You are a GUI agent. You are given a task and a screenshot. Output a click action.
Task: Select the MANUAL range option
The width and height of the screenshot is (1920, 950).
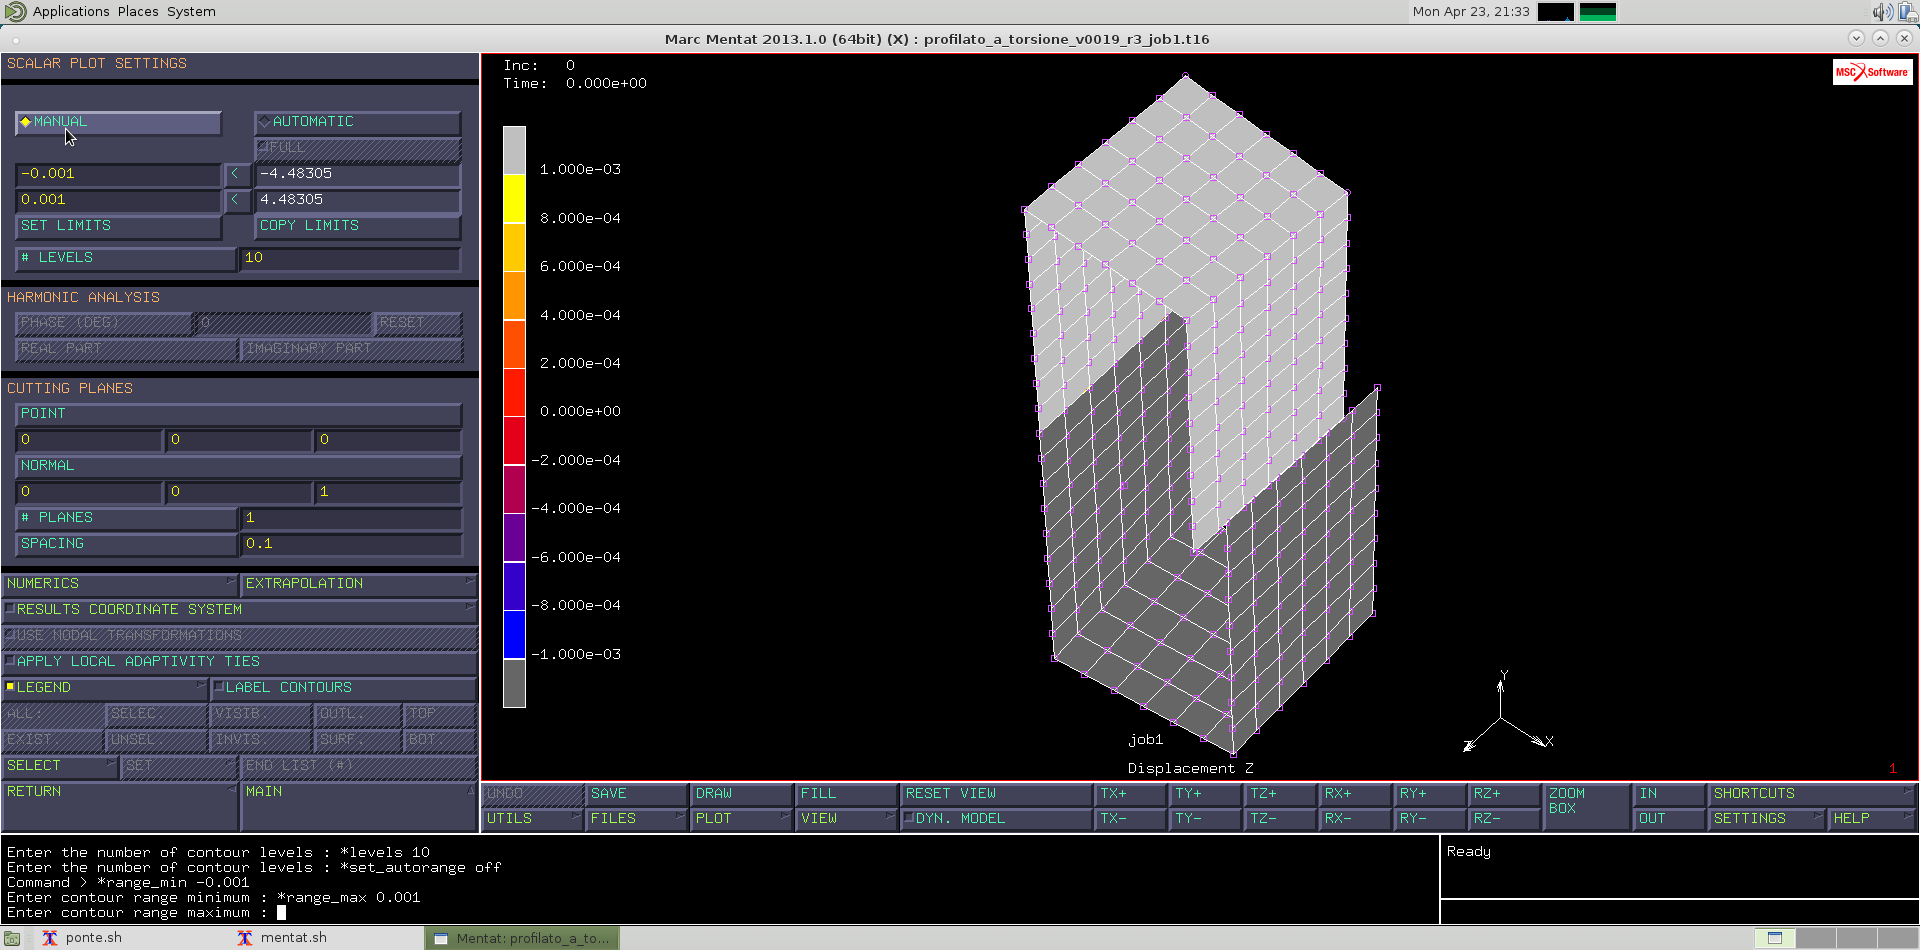point(118,122)
